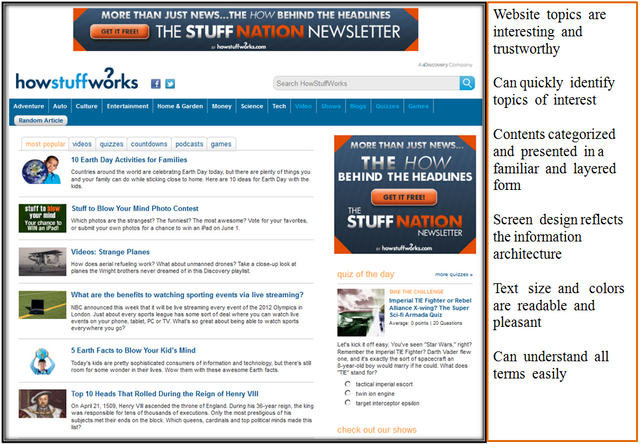
Task: Open the Entertainment navigation item
Action: click(128, 106)
